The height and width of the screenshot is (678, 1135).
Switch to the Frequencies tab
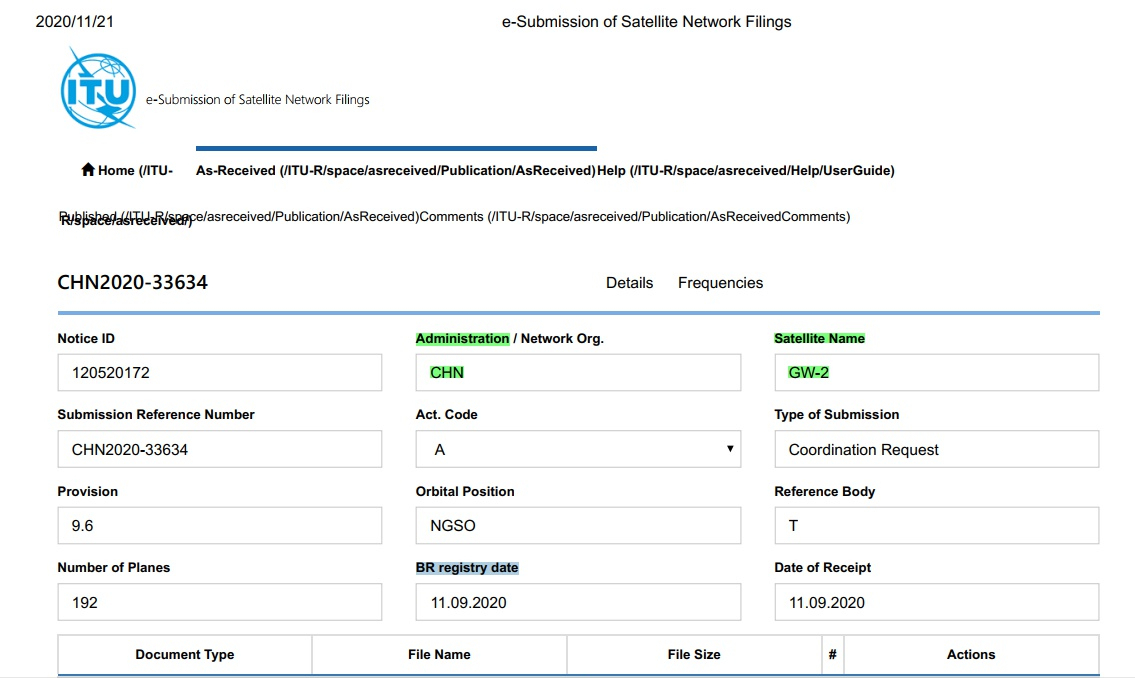coord(720,283)
